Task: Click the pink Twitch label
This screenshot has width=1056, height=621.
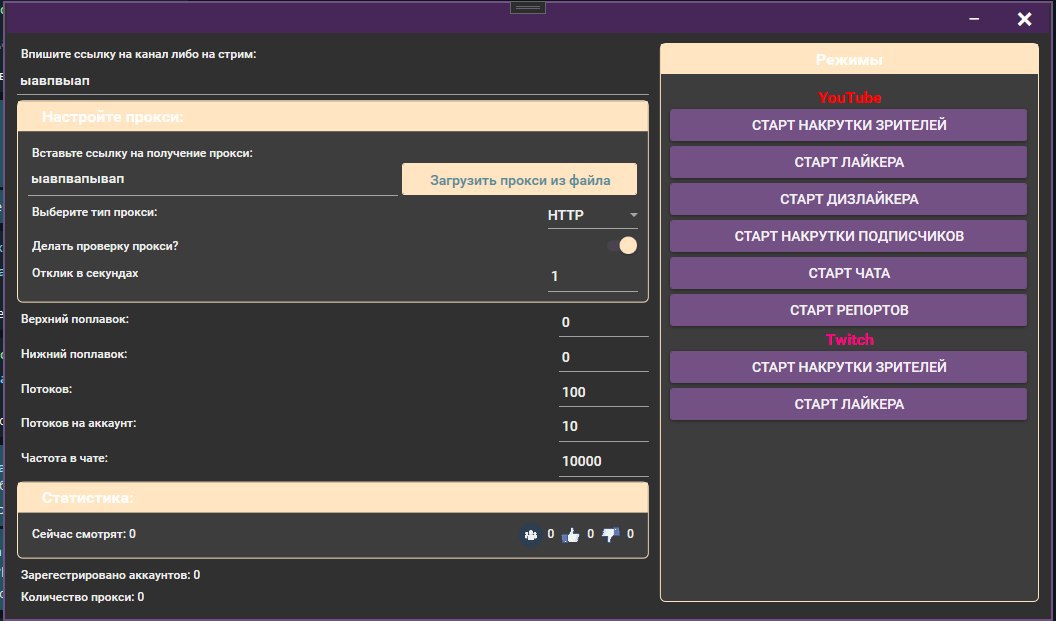Action: tap(850, 339)
